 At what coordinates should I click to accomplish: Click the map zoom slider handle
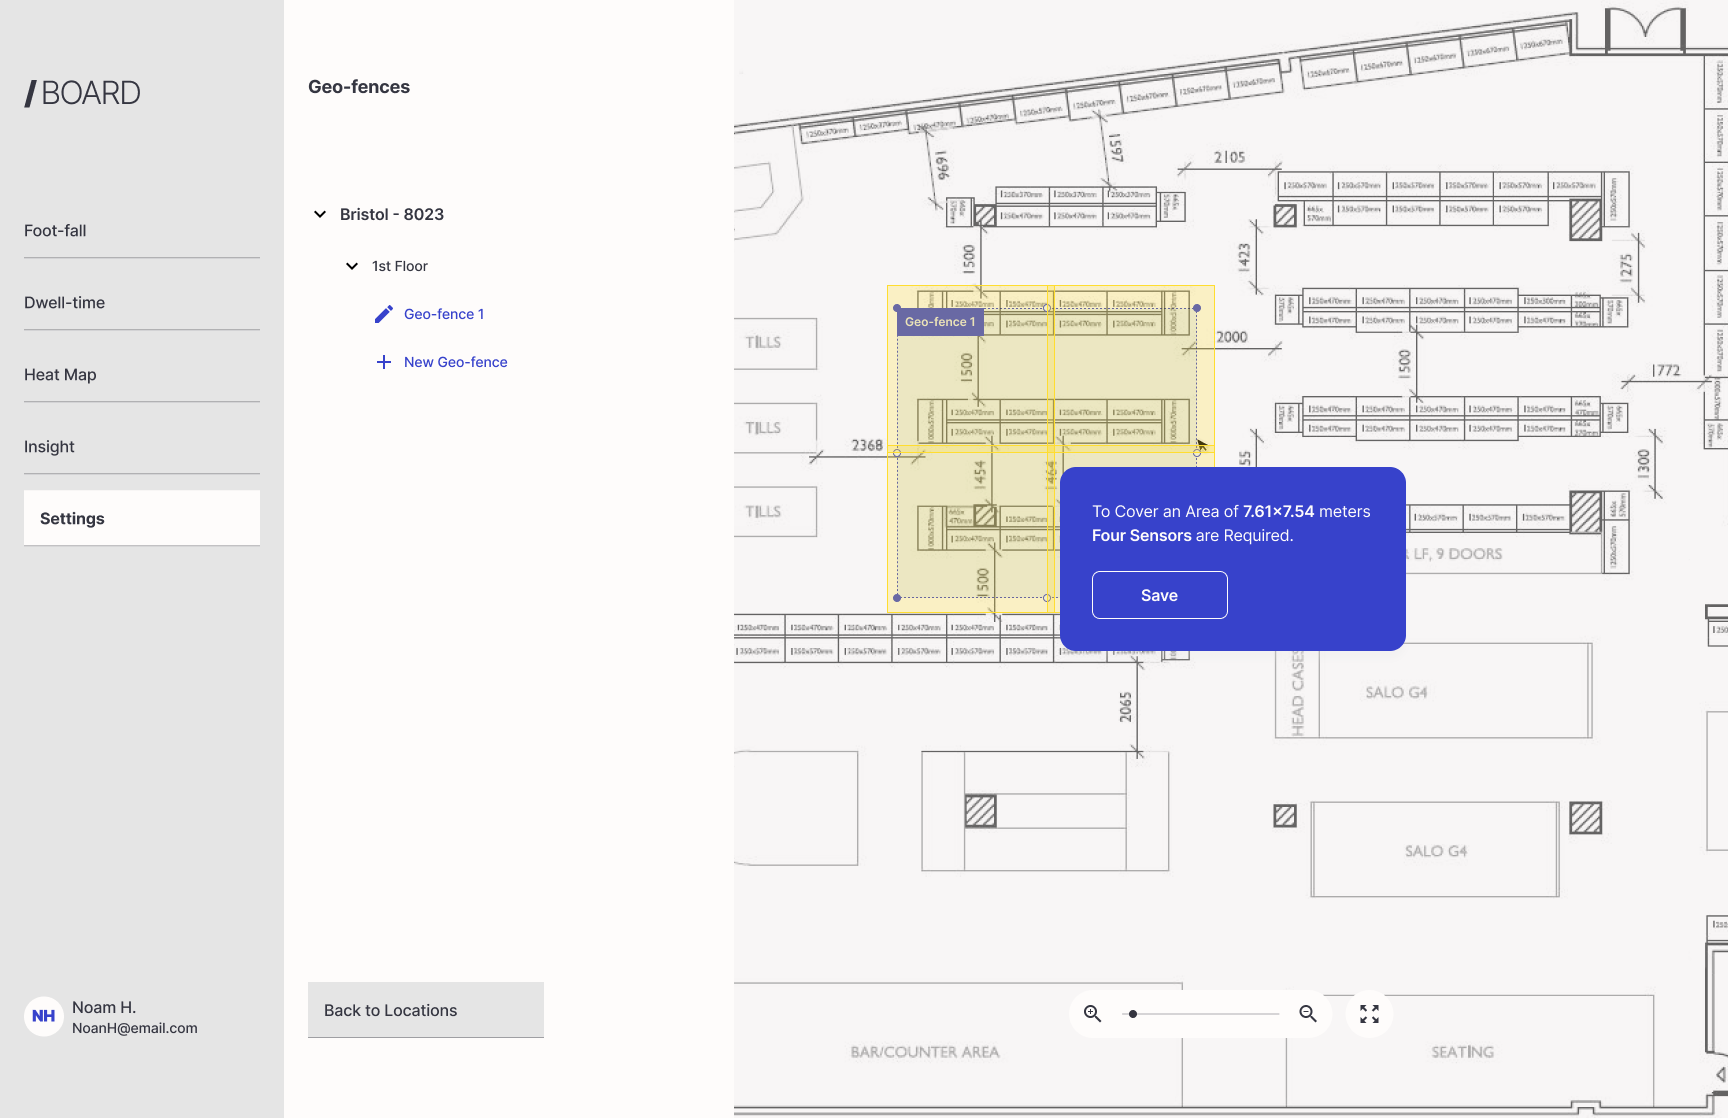tap(1133, 1014)
